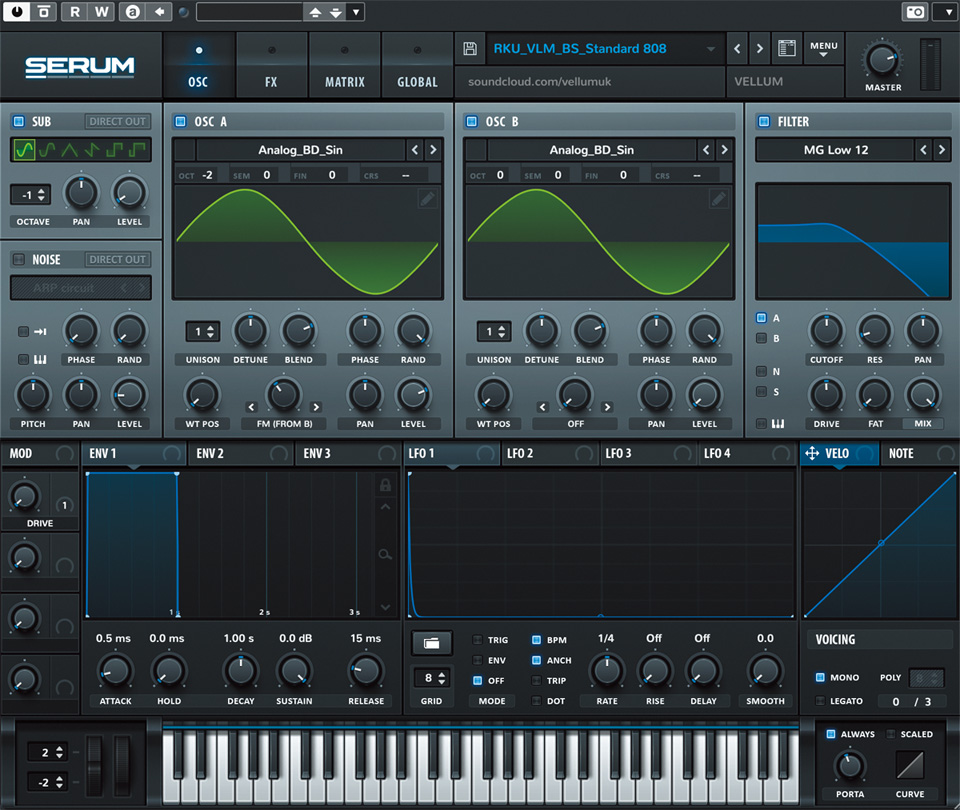The width and height of the screenshot is (960, 810).
Task: Toggle filter routing for oscillator A
Action: tap(761, 318)
